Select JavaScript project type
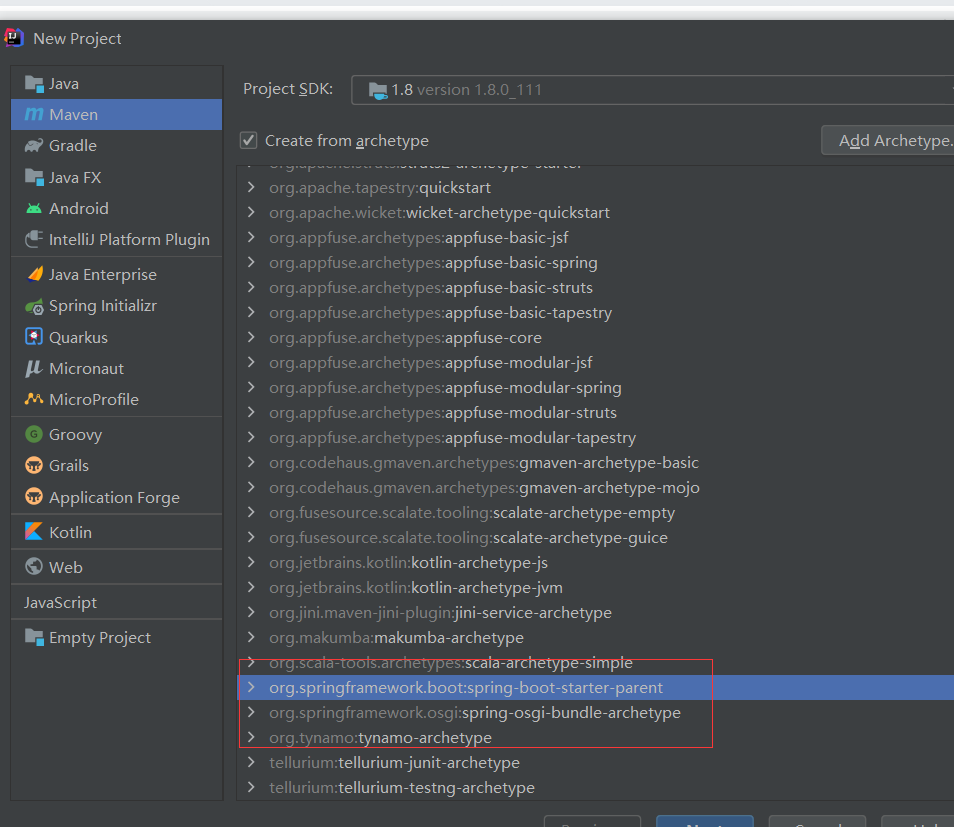 tap(60, 602)
